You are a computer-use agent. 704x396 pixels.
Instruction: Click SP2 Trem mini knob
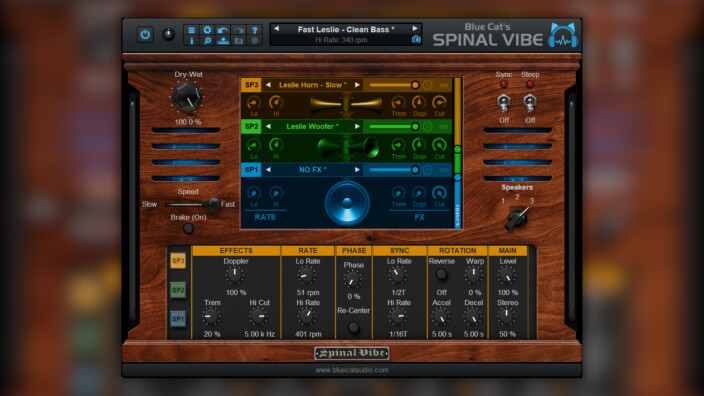[x=398, y=145]
